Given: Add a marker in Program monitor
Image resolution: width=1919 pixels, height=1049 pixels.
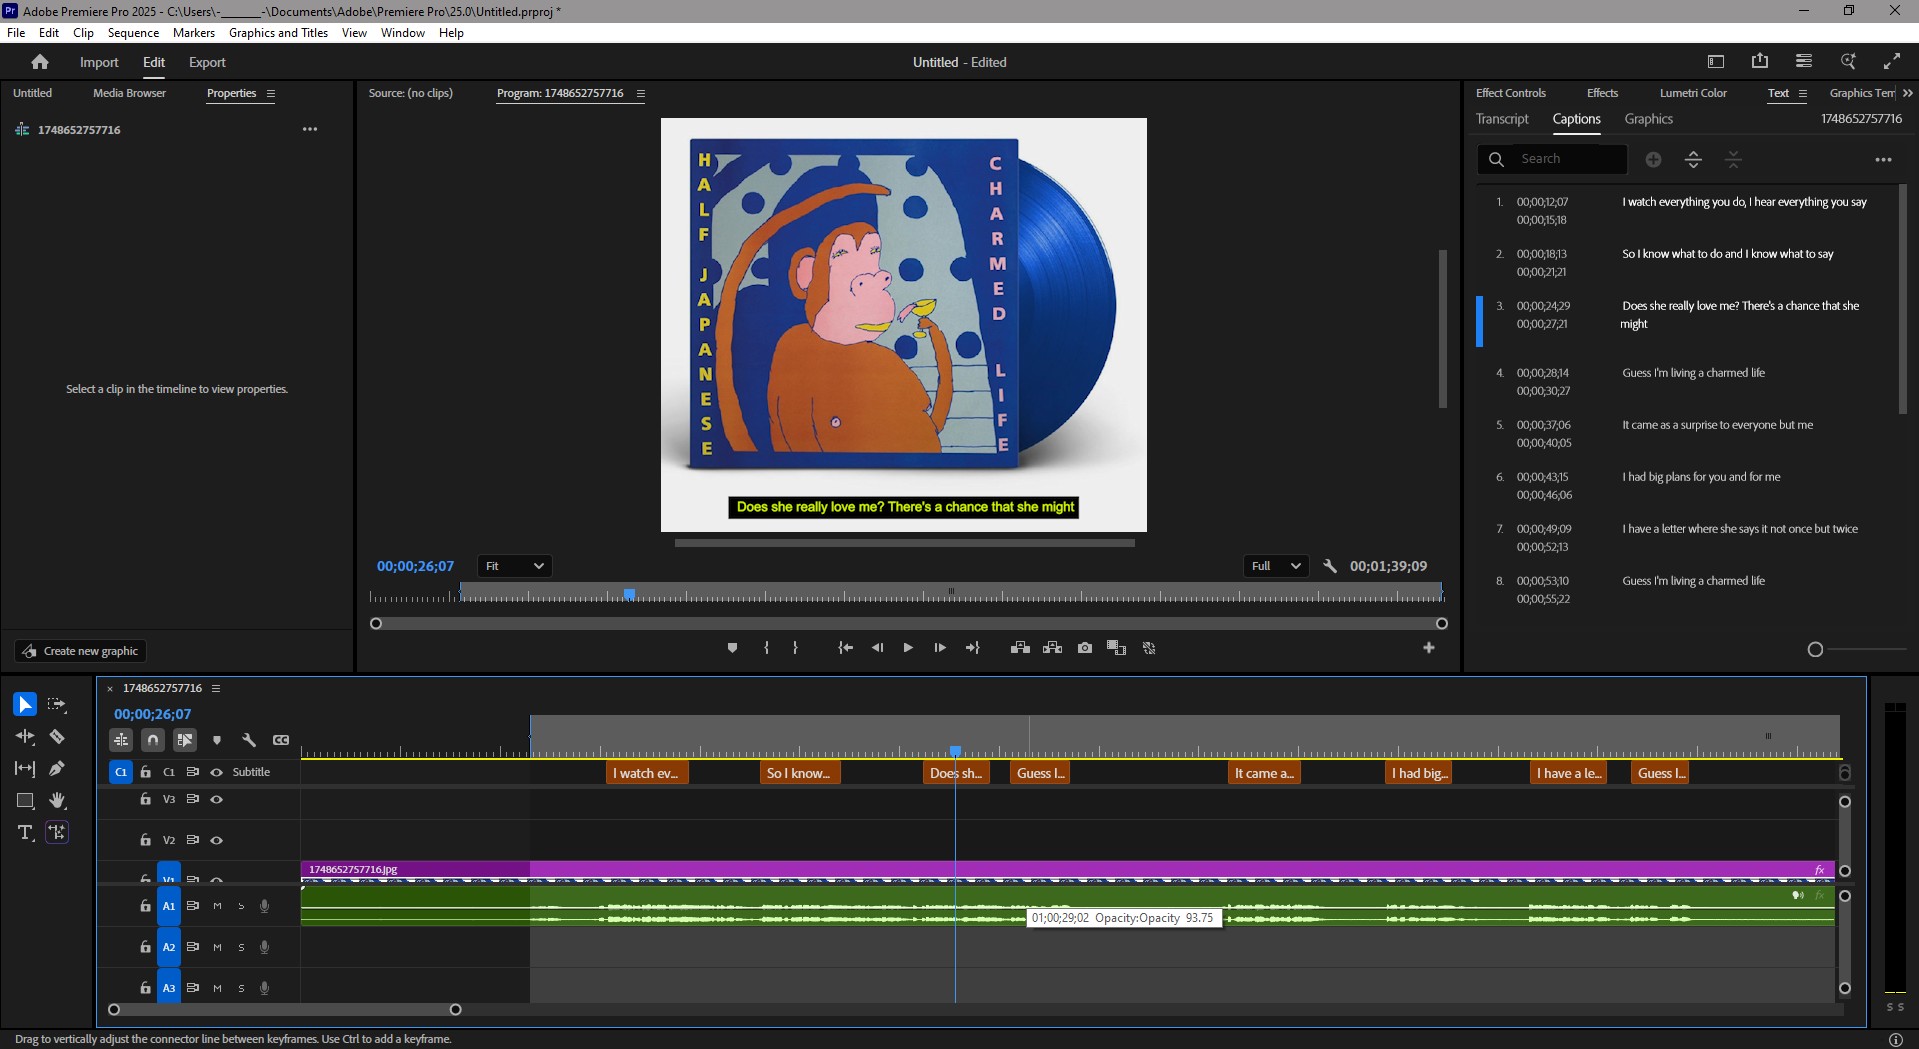Looking at the screenshot, I should click(732, 648).
